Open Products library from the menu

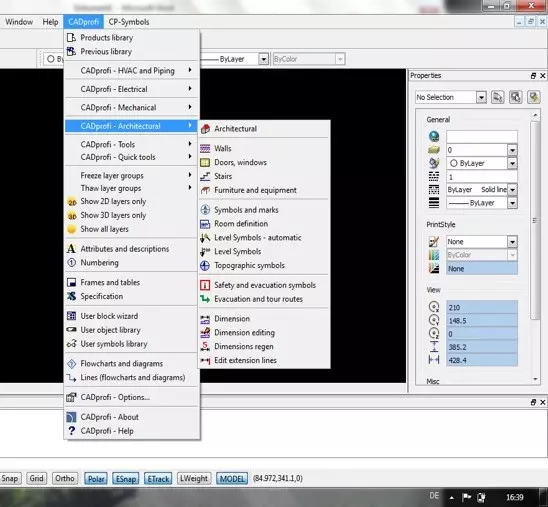coord(132,37)
